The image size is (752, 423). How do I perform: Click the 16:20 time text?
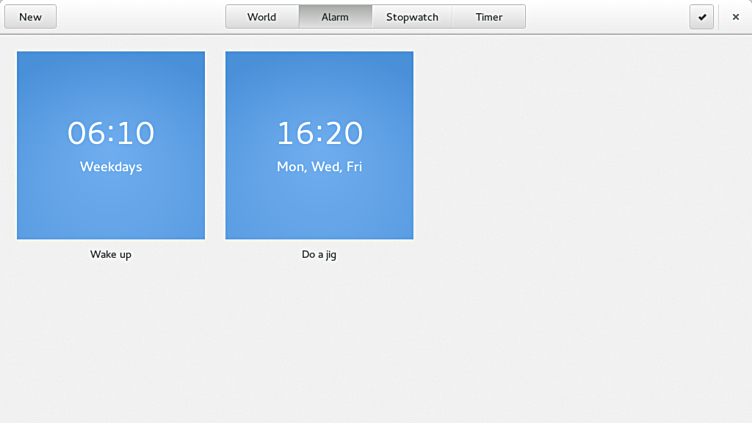(319, 133)
